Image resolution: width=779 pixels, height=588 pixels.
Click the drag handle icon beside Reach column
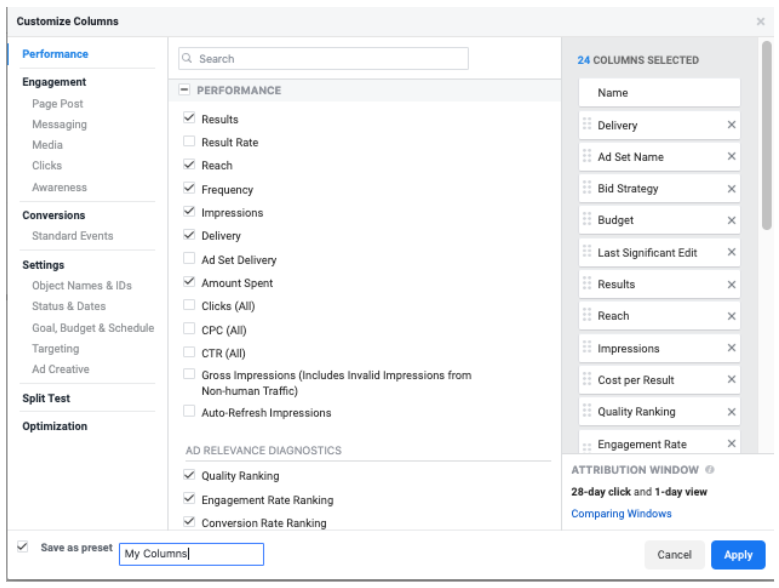[587, 316]
